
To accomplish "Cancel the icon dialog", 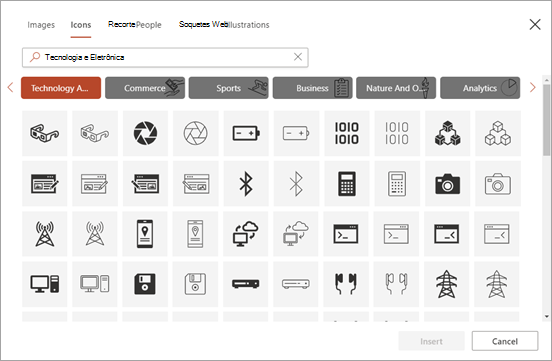I will 505,341.
